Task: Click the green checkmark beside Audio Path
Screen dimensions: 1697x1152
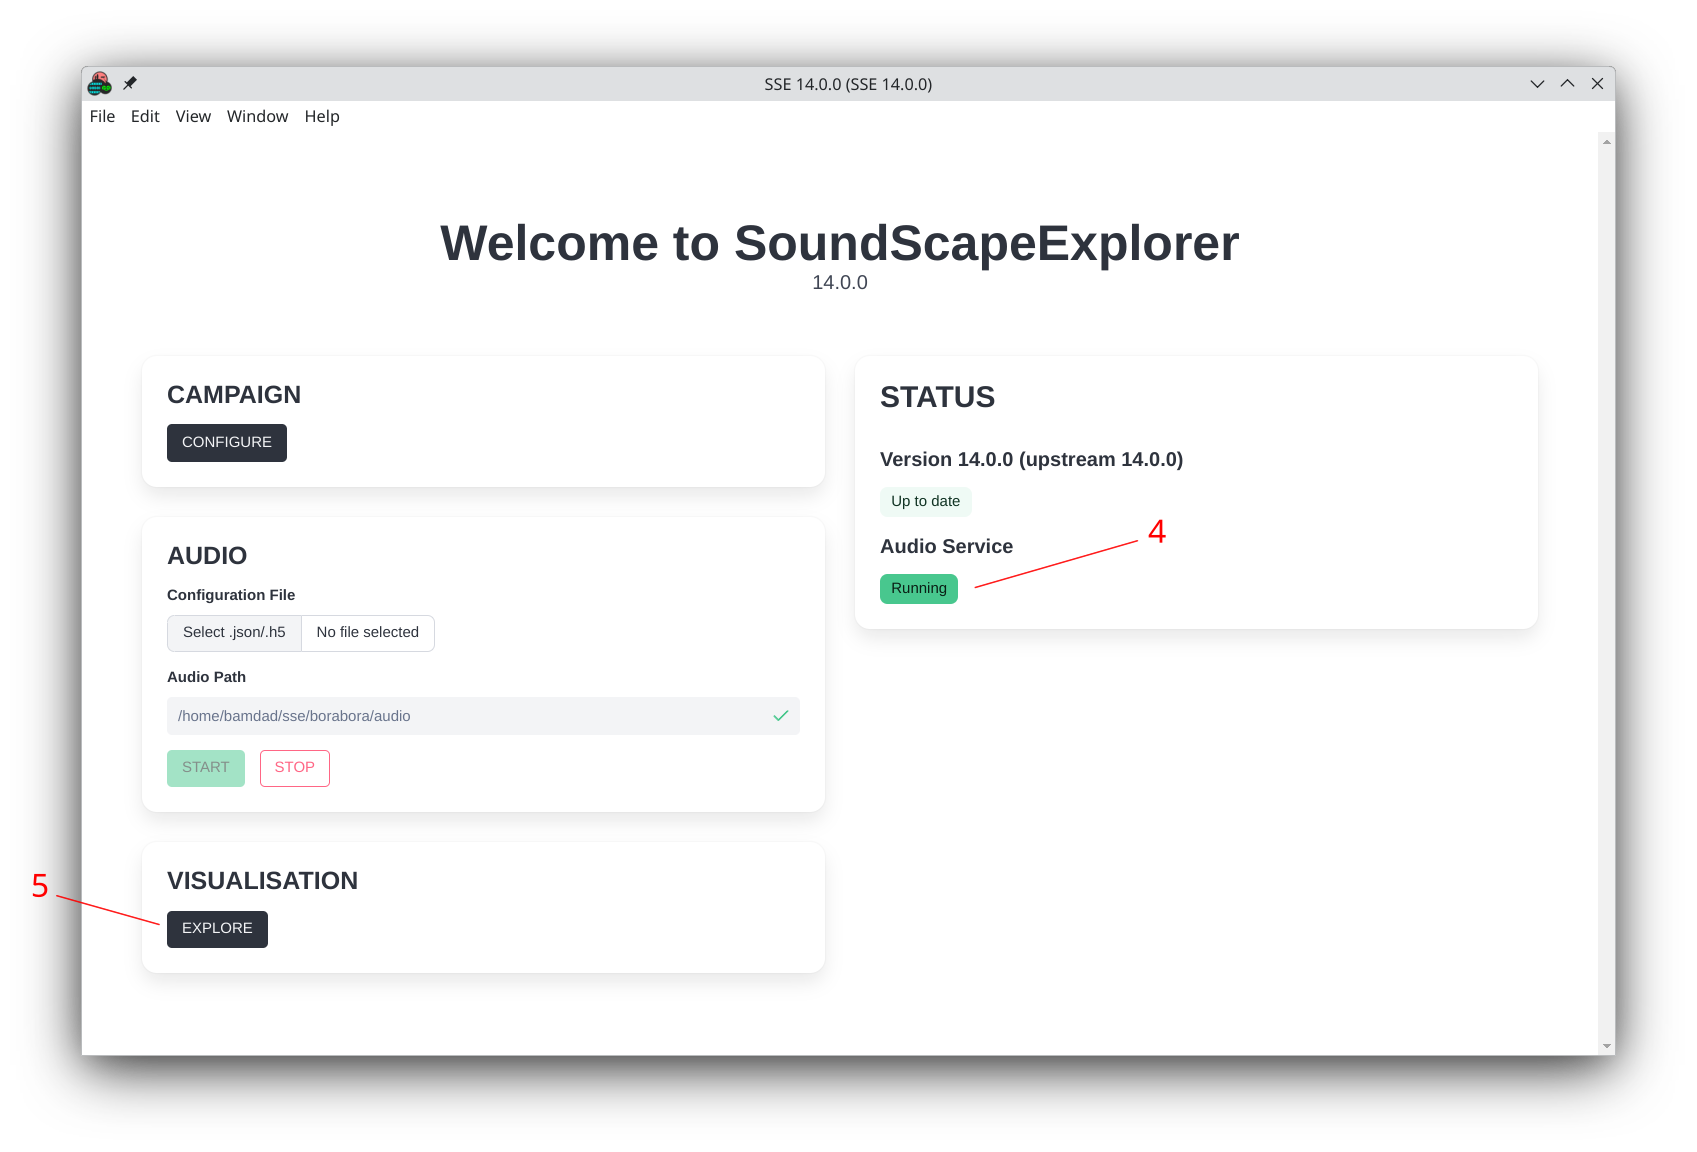Action: (780, 716)
